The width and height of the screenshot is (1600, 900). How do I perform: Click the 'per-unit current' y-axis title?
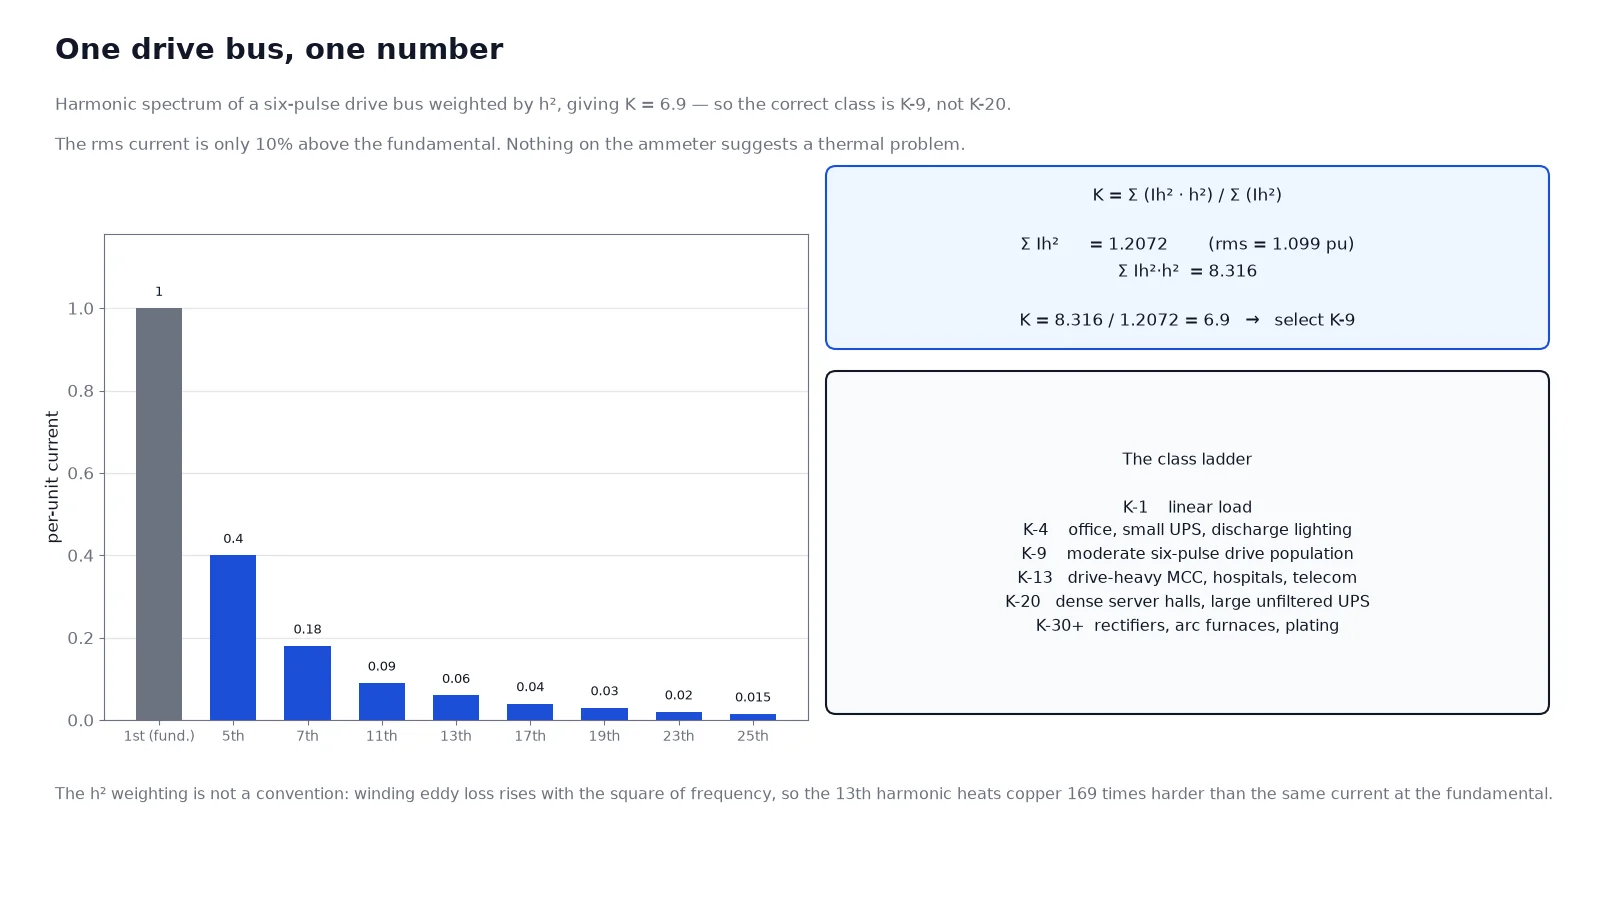point(53,477)
